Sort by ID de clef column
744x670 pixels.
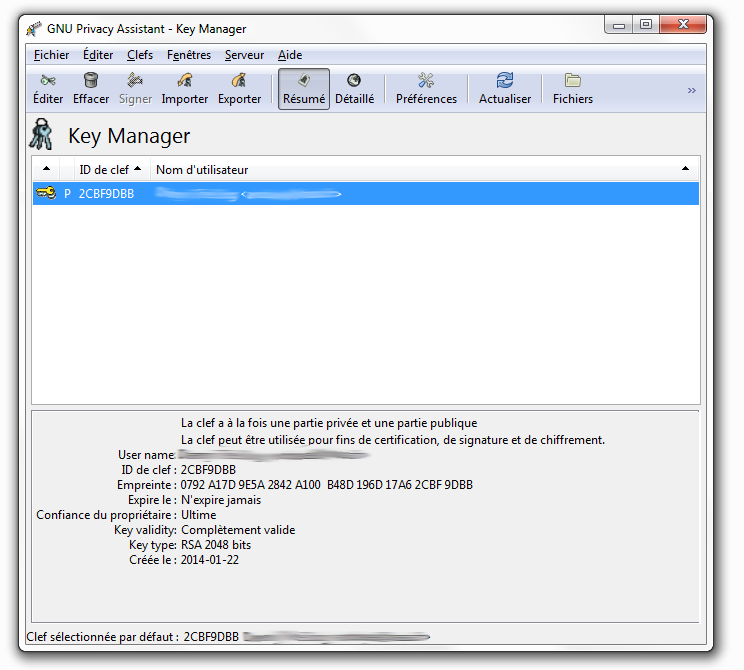click(112, 169)
